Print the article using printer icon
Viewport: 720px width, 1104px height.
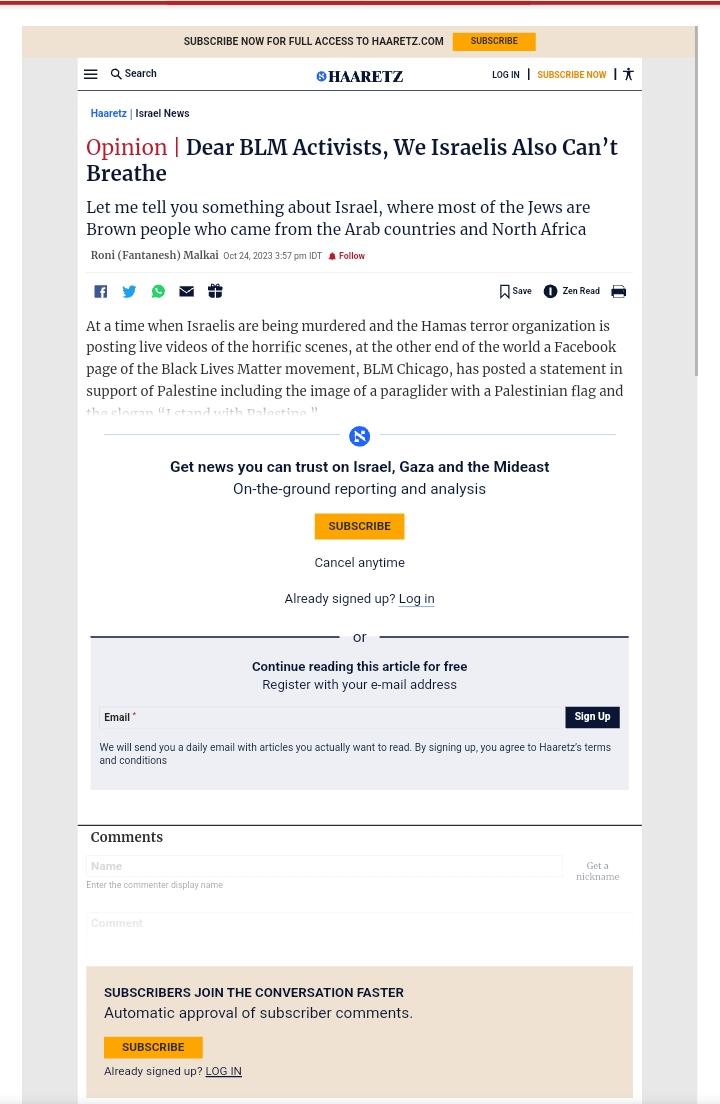[x=618, y=291]
